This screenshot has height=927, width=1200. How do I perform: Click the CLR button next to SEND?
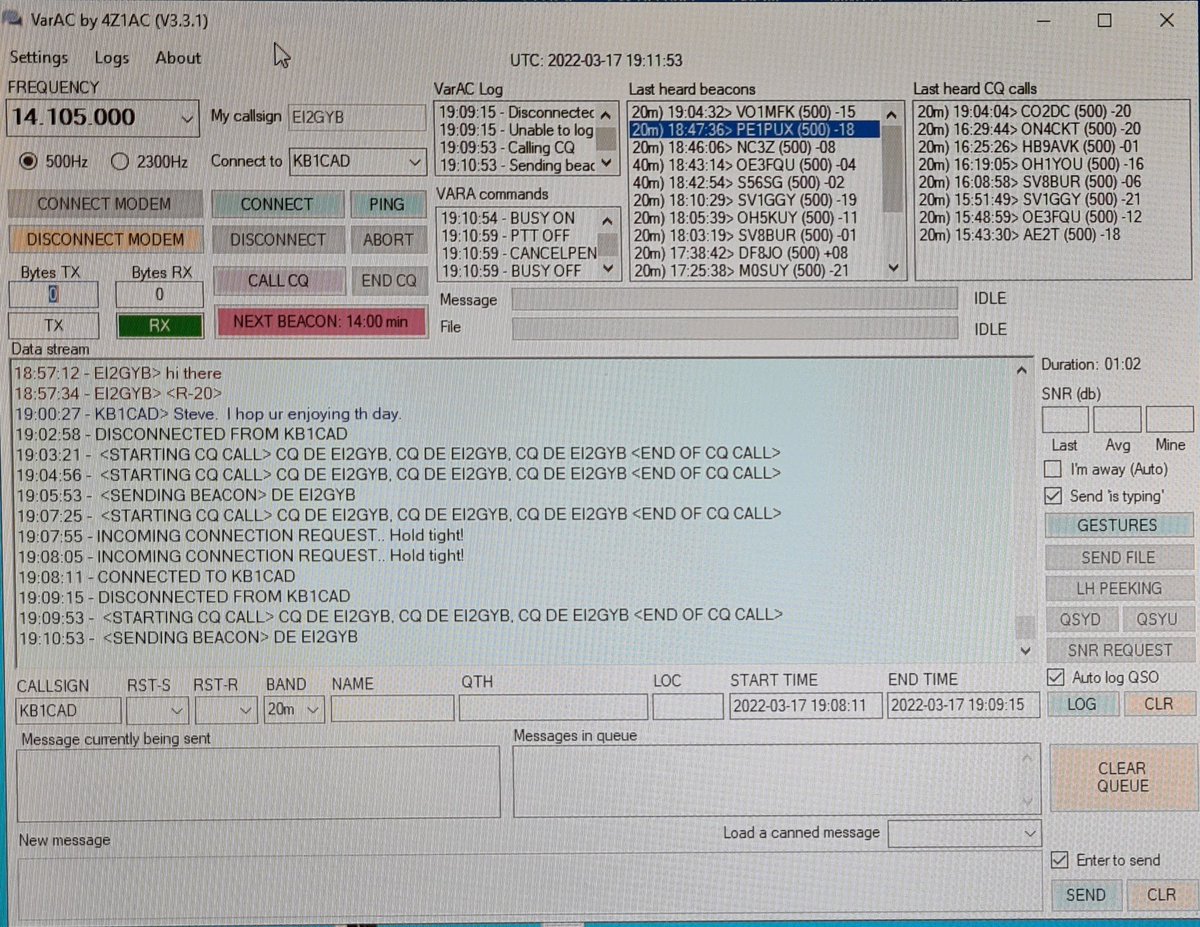tap(1161, 895)
